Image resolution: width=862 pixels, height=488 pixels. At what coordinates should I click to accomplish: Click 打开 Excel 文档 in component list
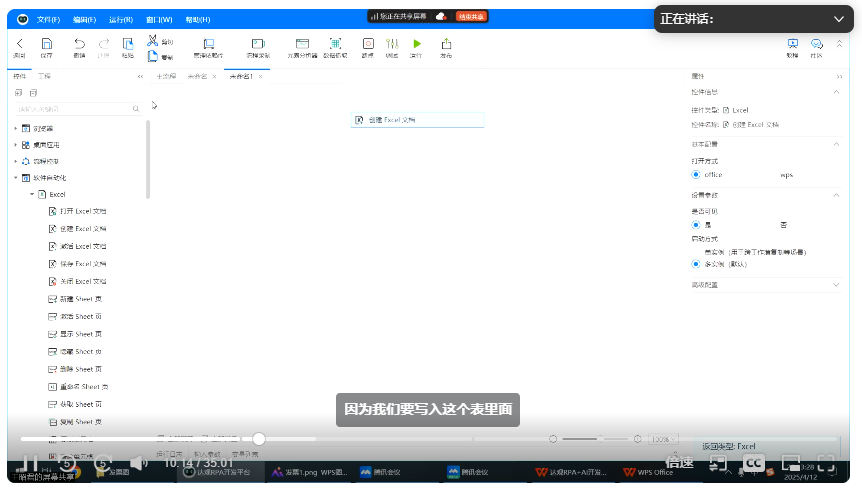(84, 211)
